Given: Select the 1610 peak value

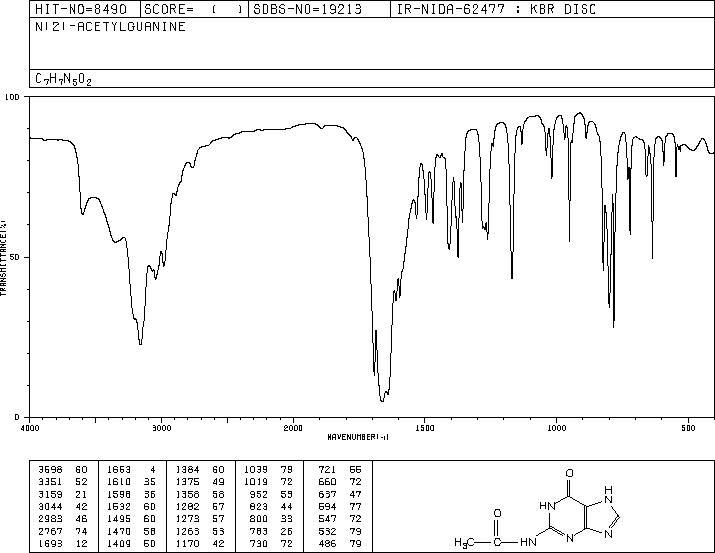Looking at the screenshot, I should click(x=119, y=481).
